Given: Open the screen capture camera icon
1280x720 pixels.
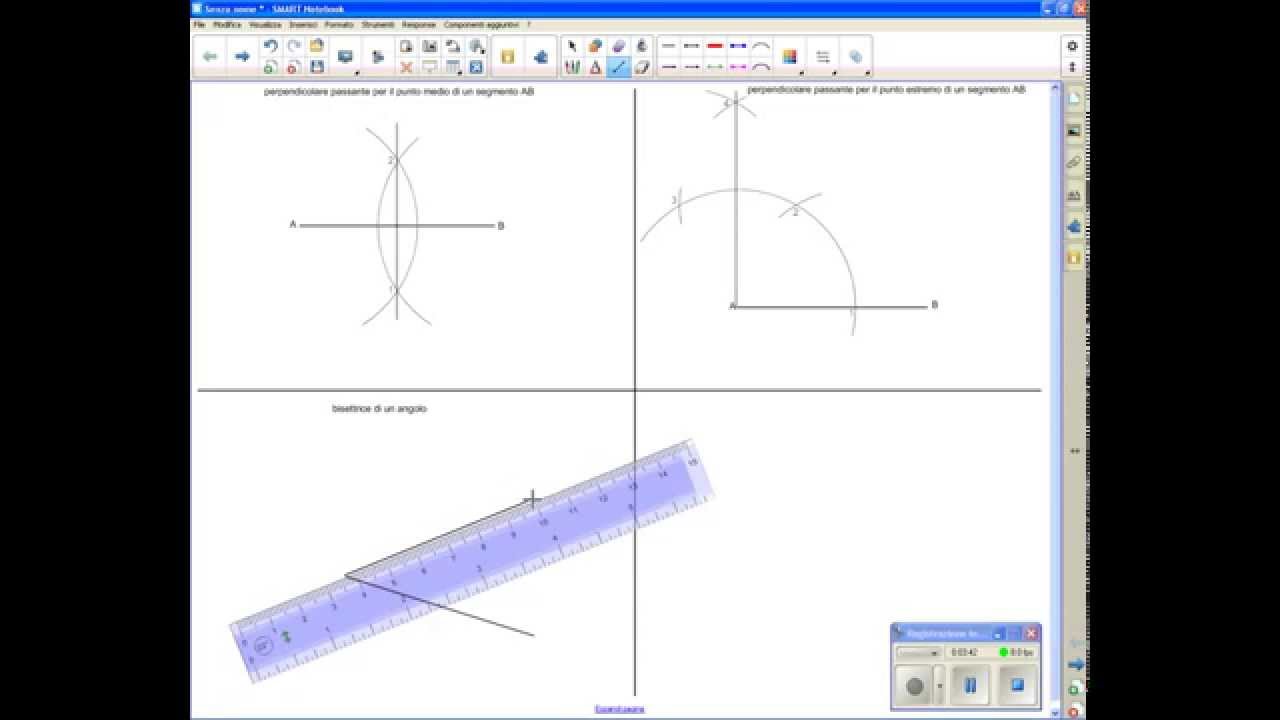Looking at the screenshot, I should (430, 46).
